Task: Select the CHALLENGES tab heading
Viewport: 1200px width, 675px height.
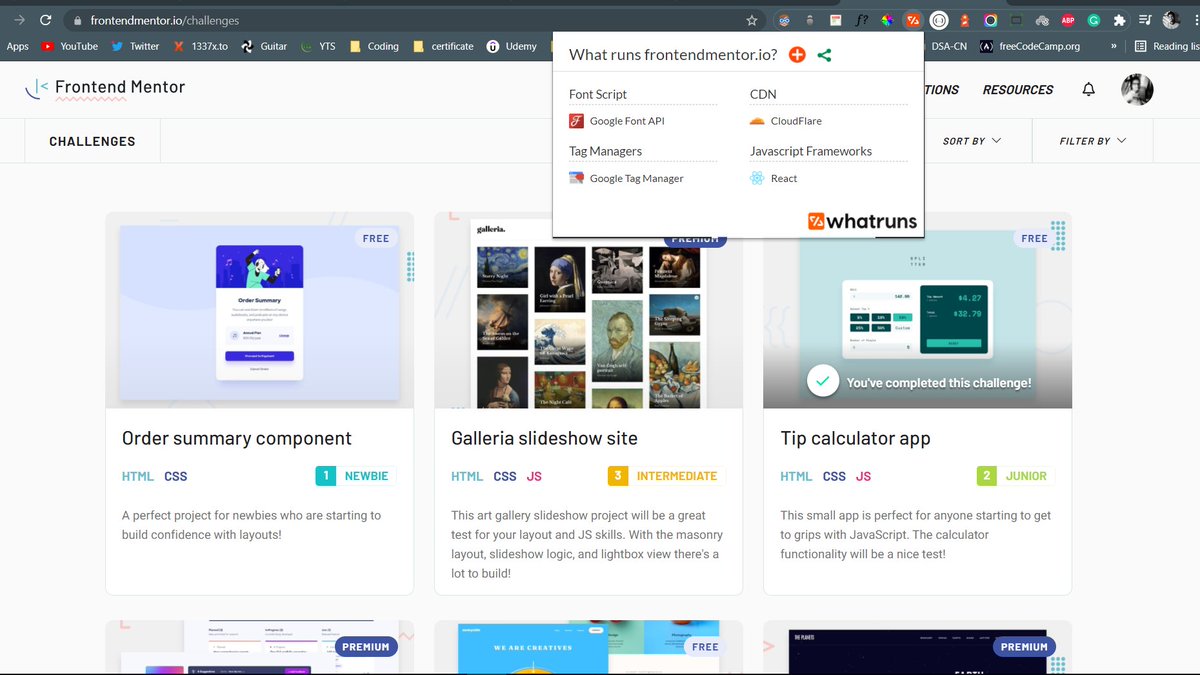Action: pyautogui.click(x=92, y=141)
